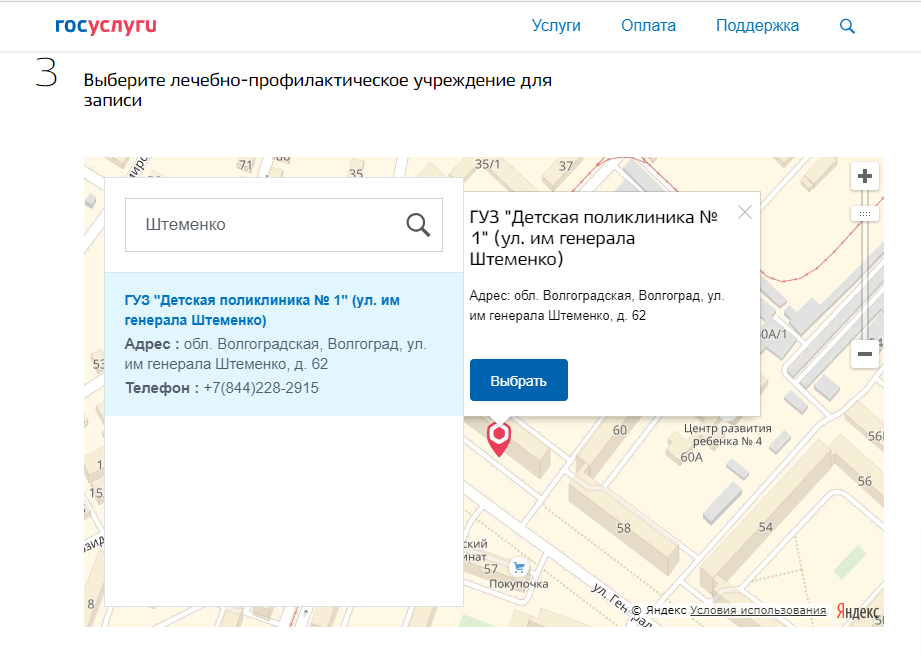Click the Покупочка shopping cart icon
Viewport: 921px width, 657px height.
pyautogui.click(x=519, y=567)
